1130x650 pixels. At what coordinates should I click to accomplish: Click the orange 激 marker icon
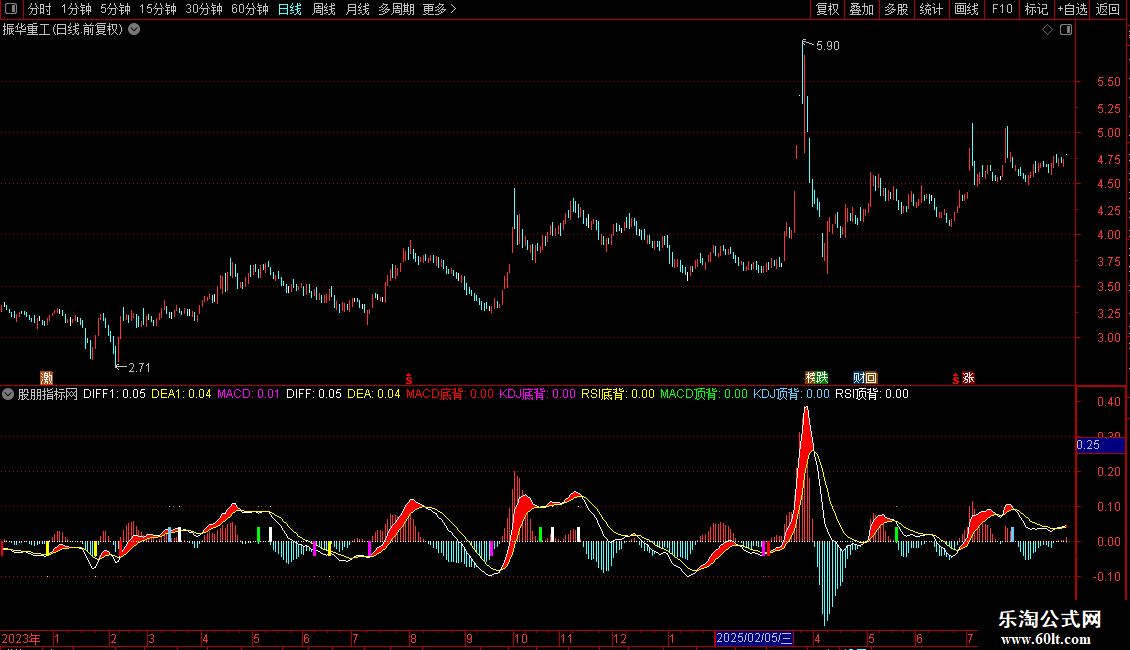tap(46, 378)
